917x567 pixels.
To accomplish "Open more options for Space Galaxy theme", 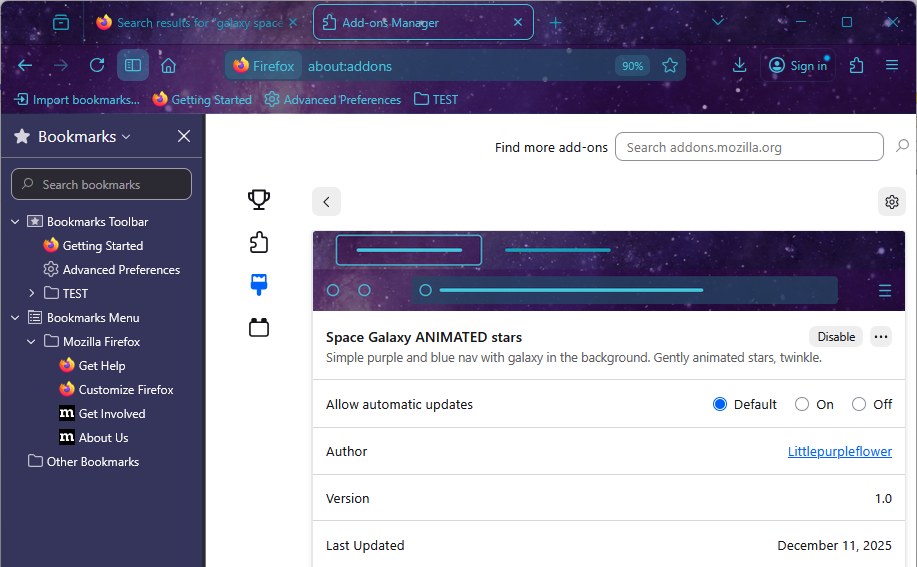I will click(x=881, y=337).
